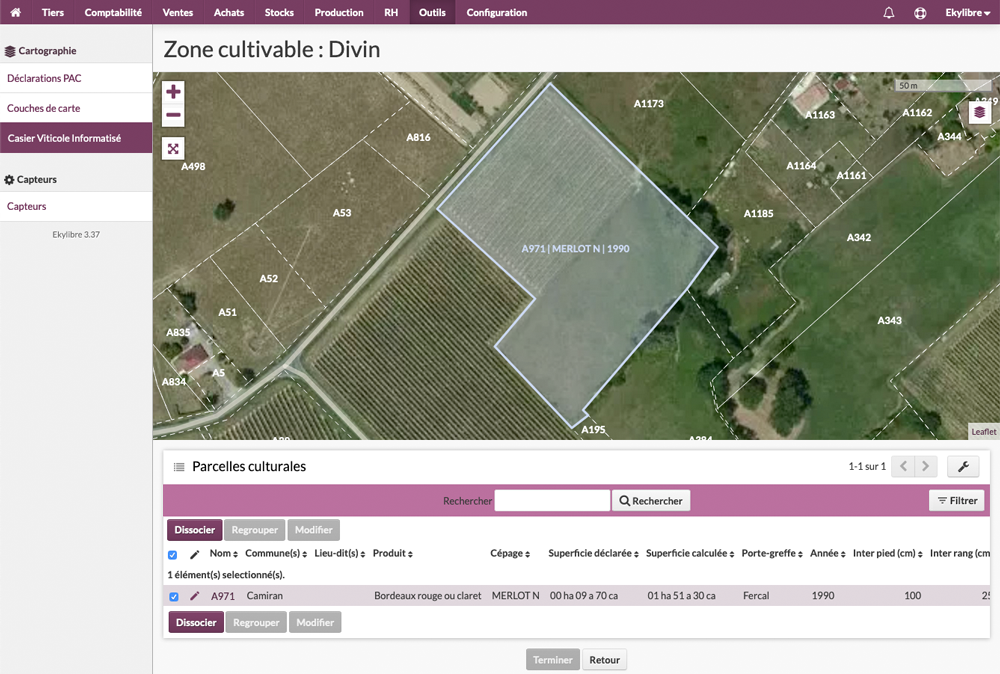Sort by Produit column
This screenshot has height=674, width=1000.
point(393,553)
